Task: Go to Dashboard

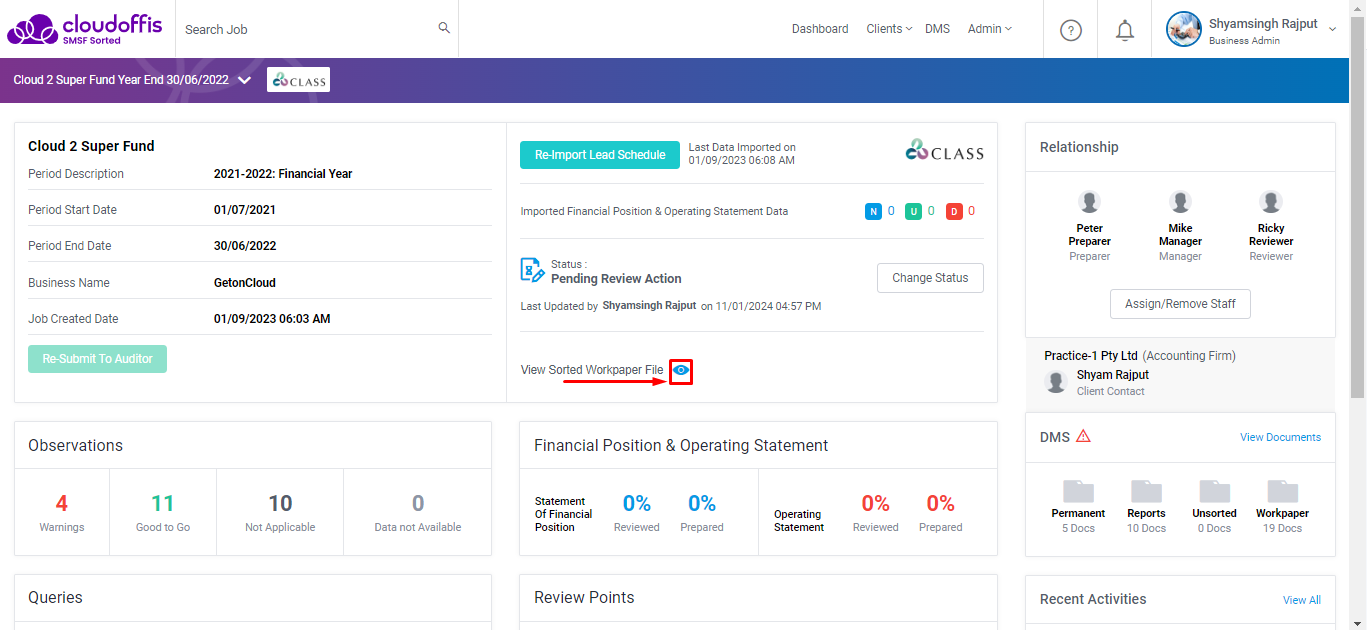Action: [x=820, y=29]
